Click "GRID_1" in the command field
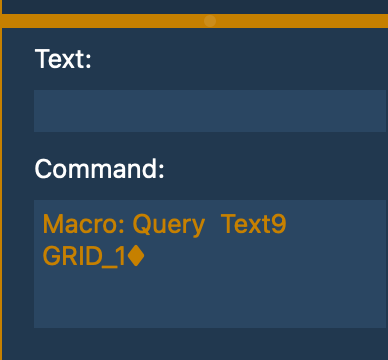Viewport: 388px width, 360px height. [85, 257]
